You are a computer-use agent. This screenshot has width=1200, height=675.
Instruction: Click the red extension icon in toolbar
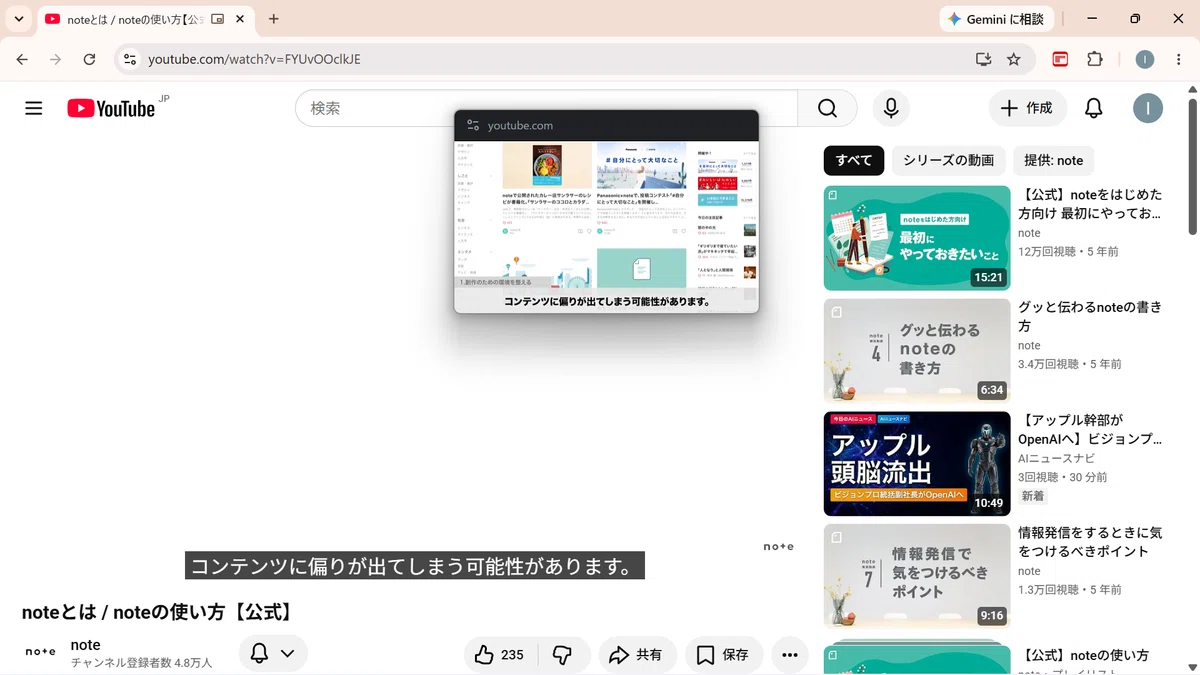coord(1060,59)
